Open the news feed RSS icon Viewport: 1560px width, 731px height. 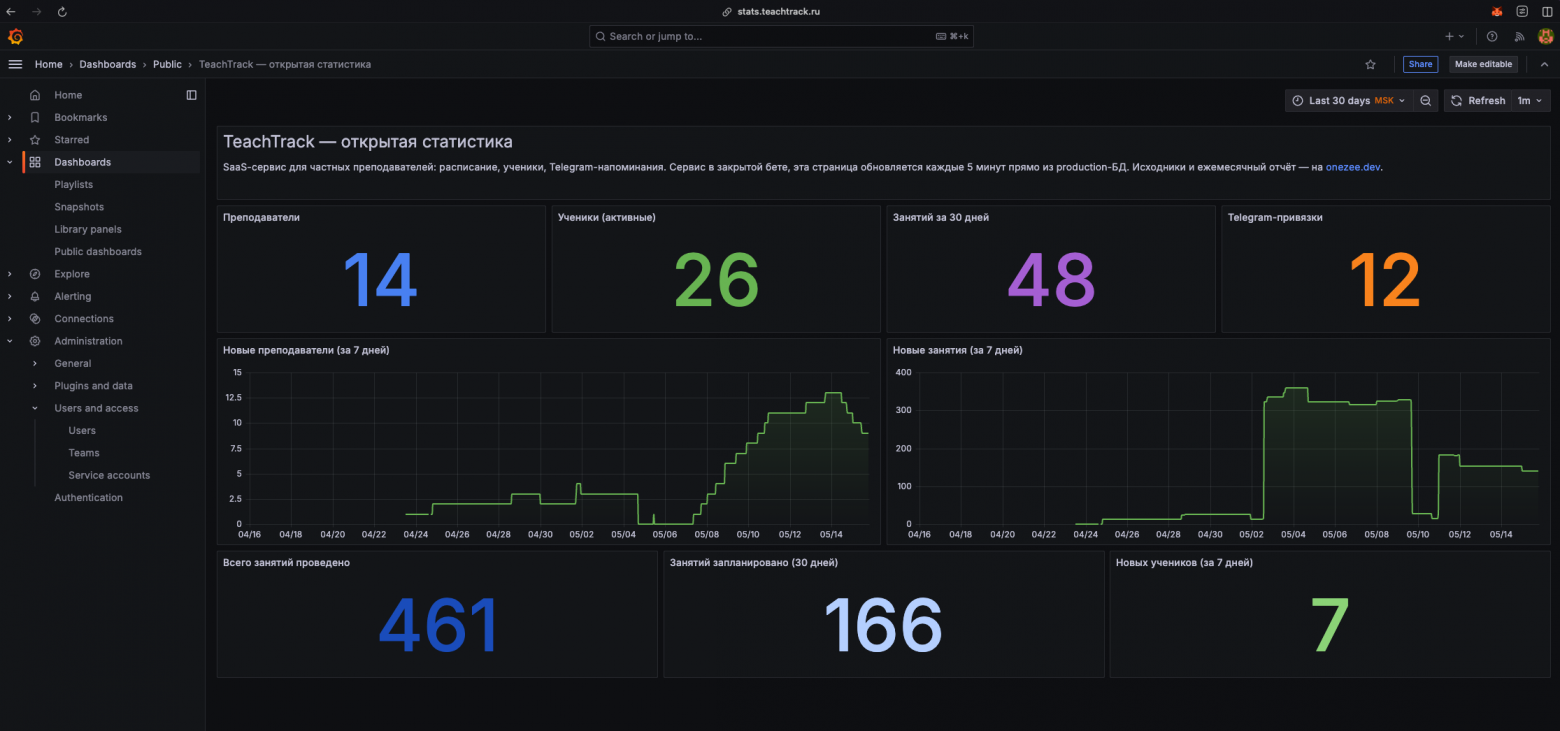1519,36
